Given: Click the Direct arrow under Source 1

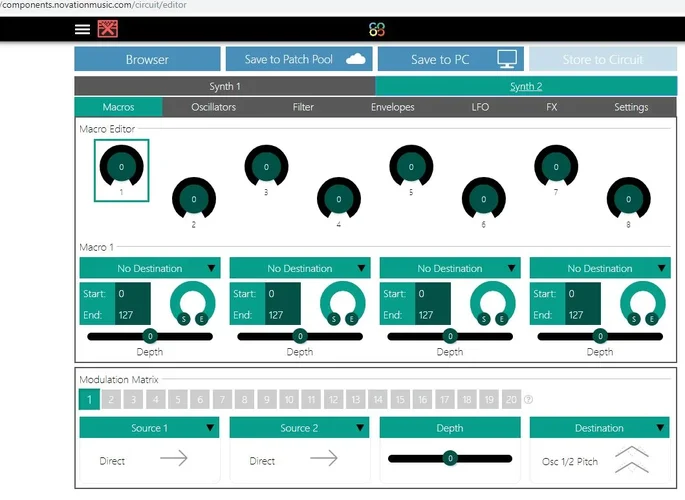Looking at the screenshot, I should click(174, 458).
